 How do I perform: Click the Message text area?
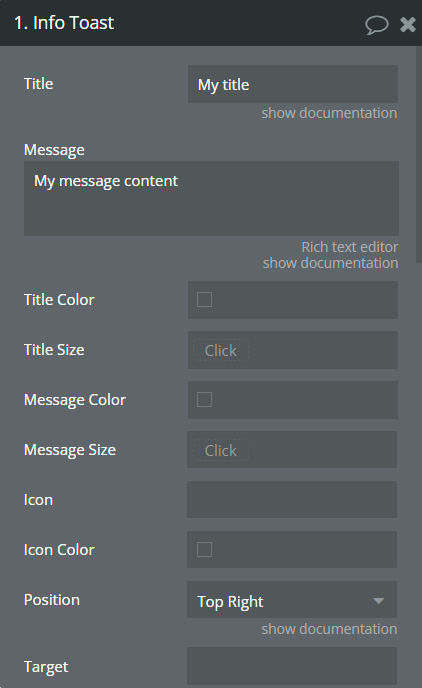[x=211, y=198]
